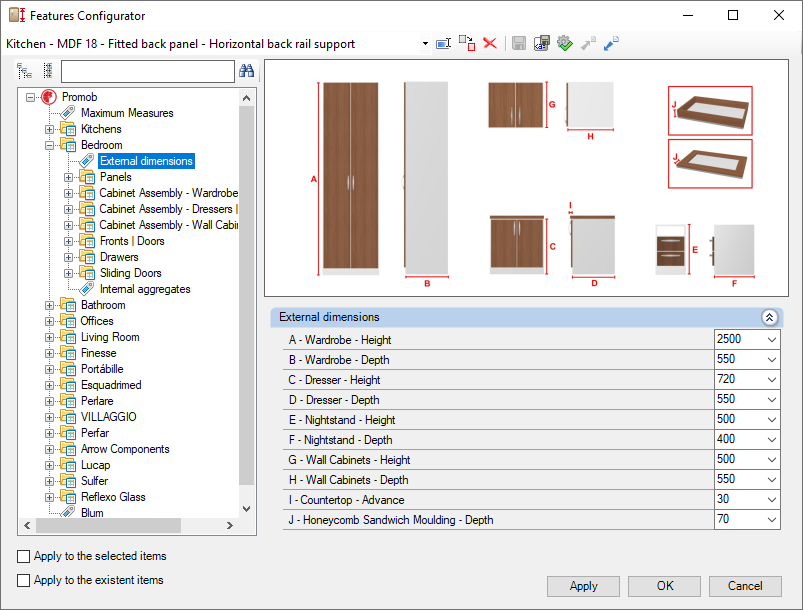803x610 pixels.
Task: Click the blue arrow export icon
Action: [611, 44]
